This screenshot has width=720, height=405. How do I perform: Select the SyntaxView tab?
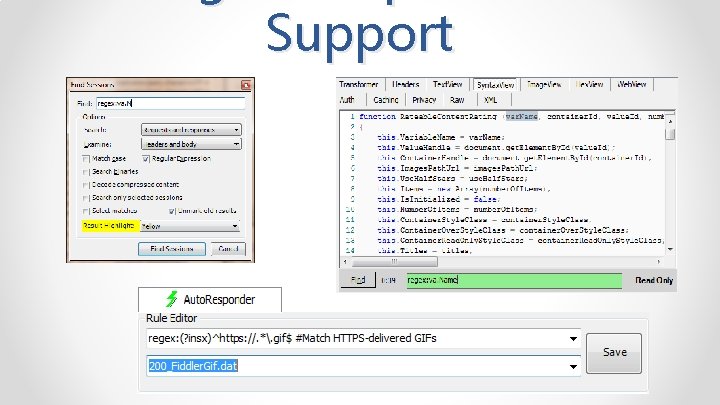point(495,85)
